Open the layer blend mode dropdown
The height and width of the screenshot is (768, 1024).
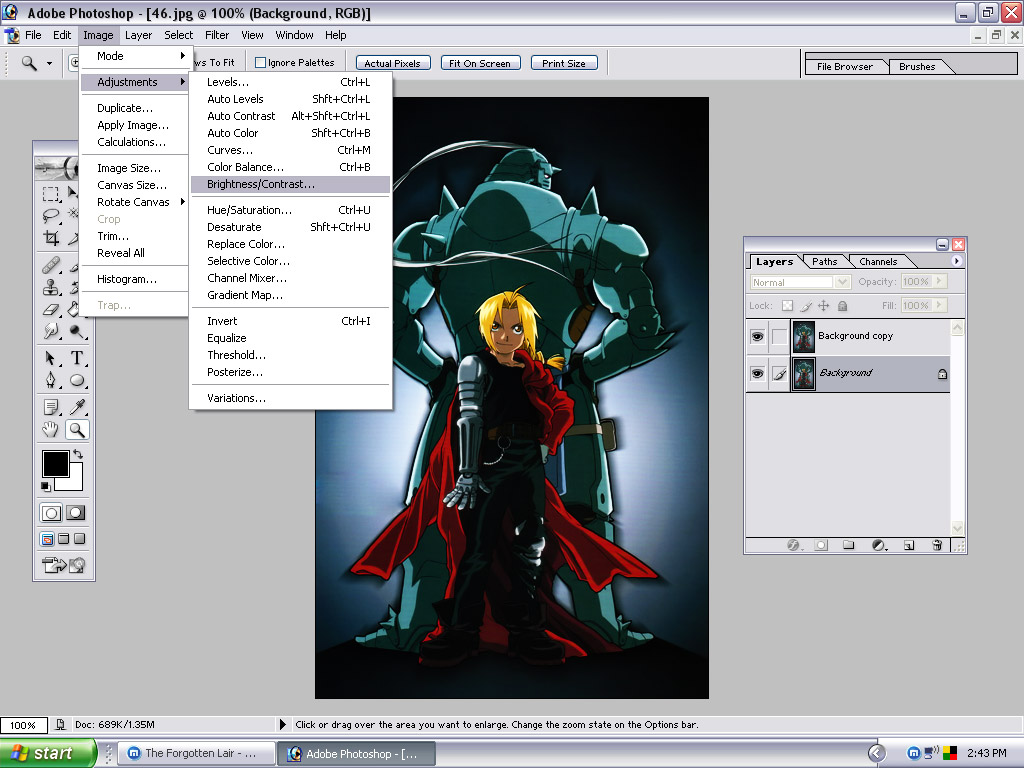coord(842,282)
